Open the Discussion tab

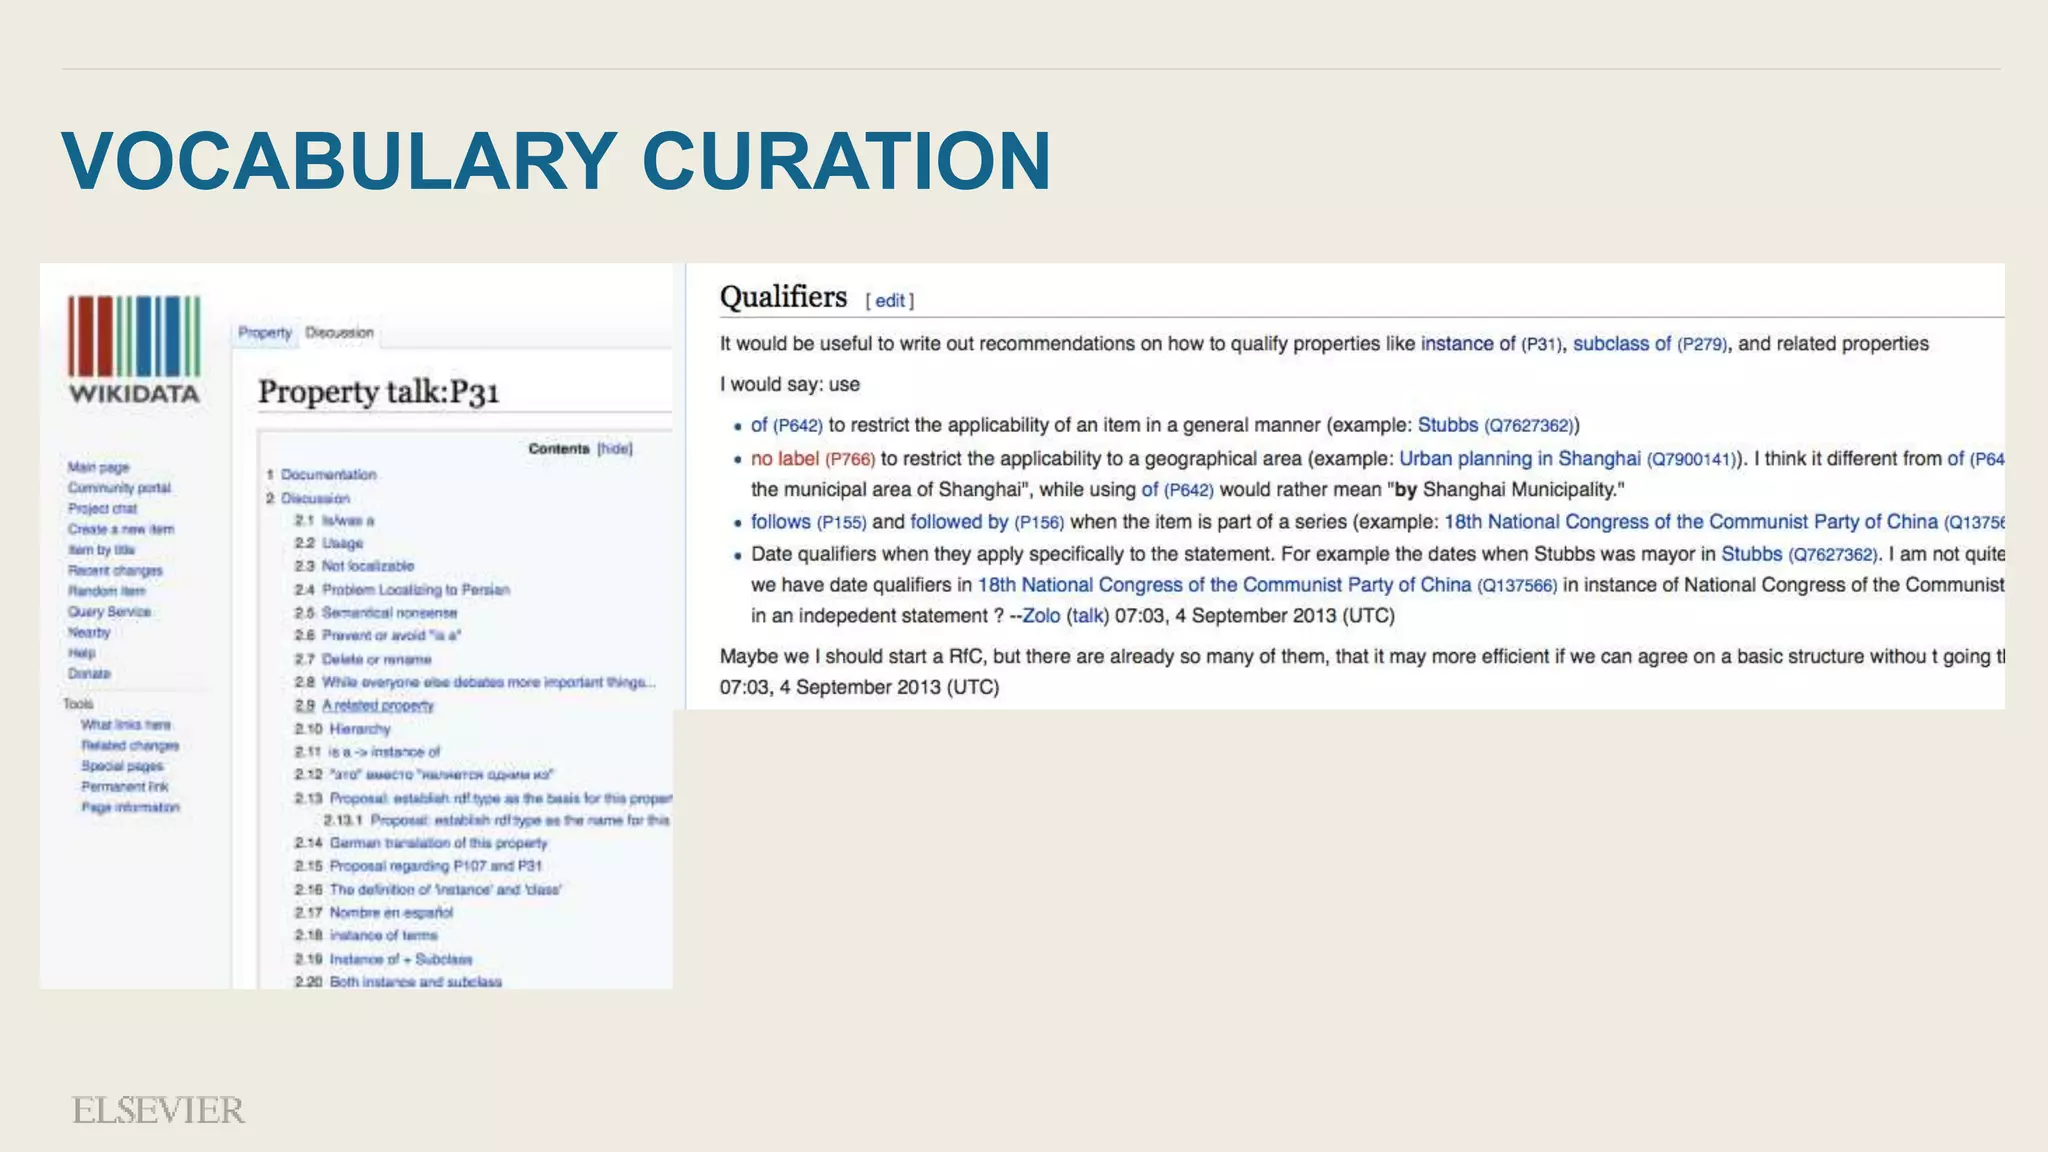click(339, 332)
